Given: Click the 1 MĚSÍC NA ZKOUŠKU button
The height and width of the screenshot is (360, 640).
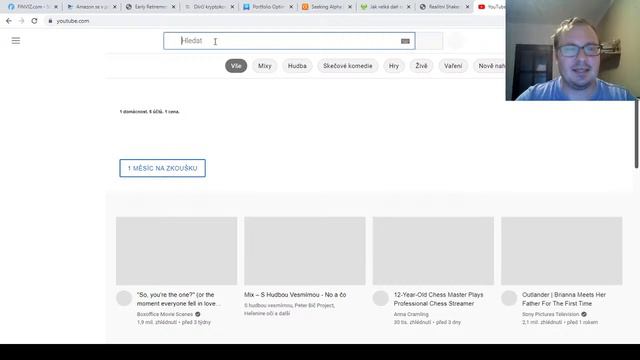Looking at the screenshot, I should coord(162,168).
